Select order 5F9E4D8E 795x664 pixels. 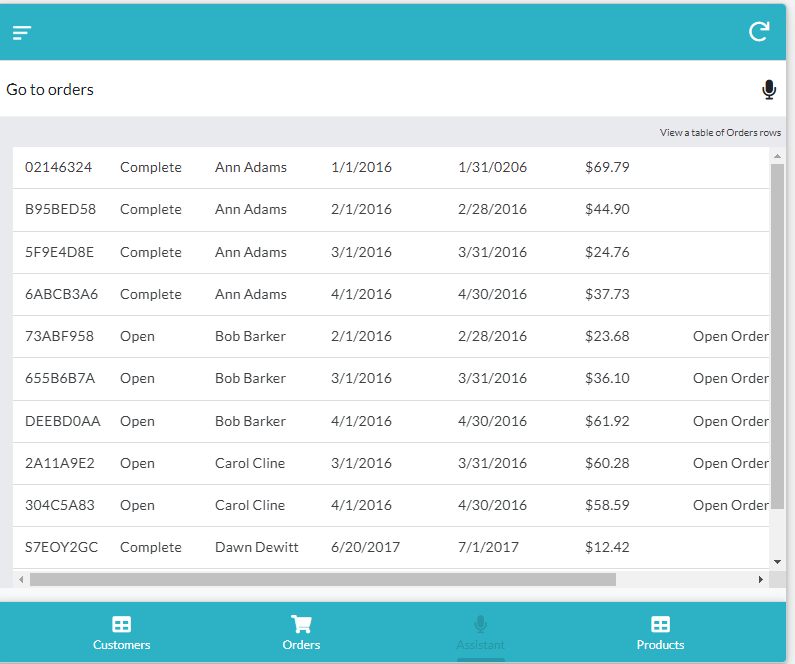point(59,252)
